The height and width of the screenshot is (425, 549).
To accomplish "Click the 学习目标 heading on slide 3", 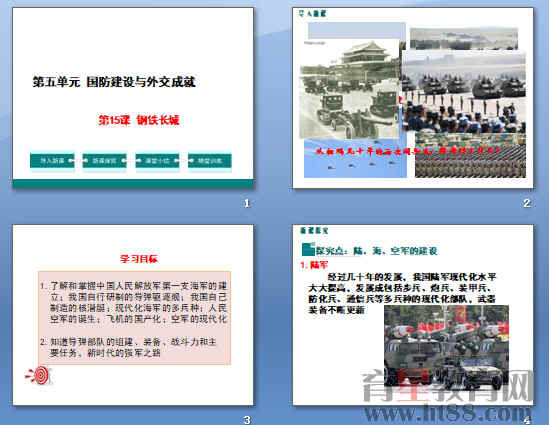I will click(x=139, y=259).
